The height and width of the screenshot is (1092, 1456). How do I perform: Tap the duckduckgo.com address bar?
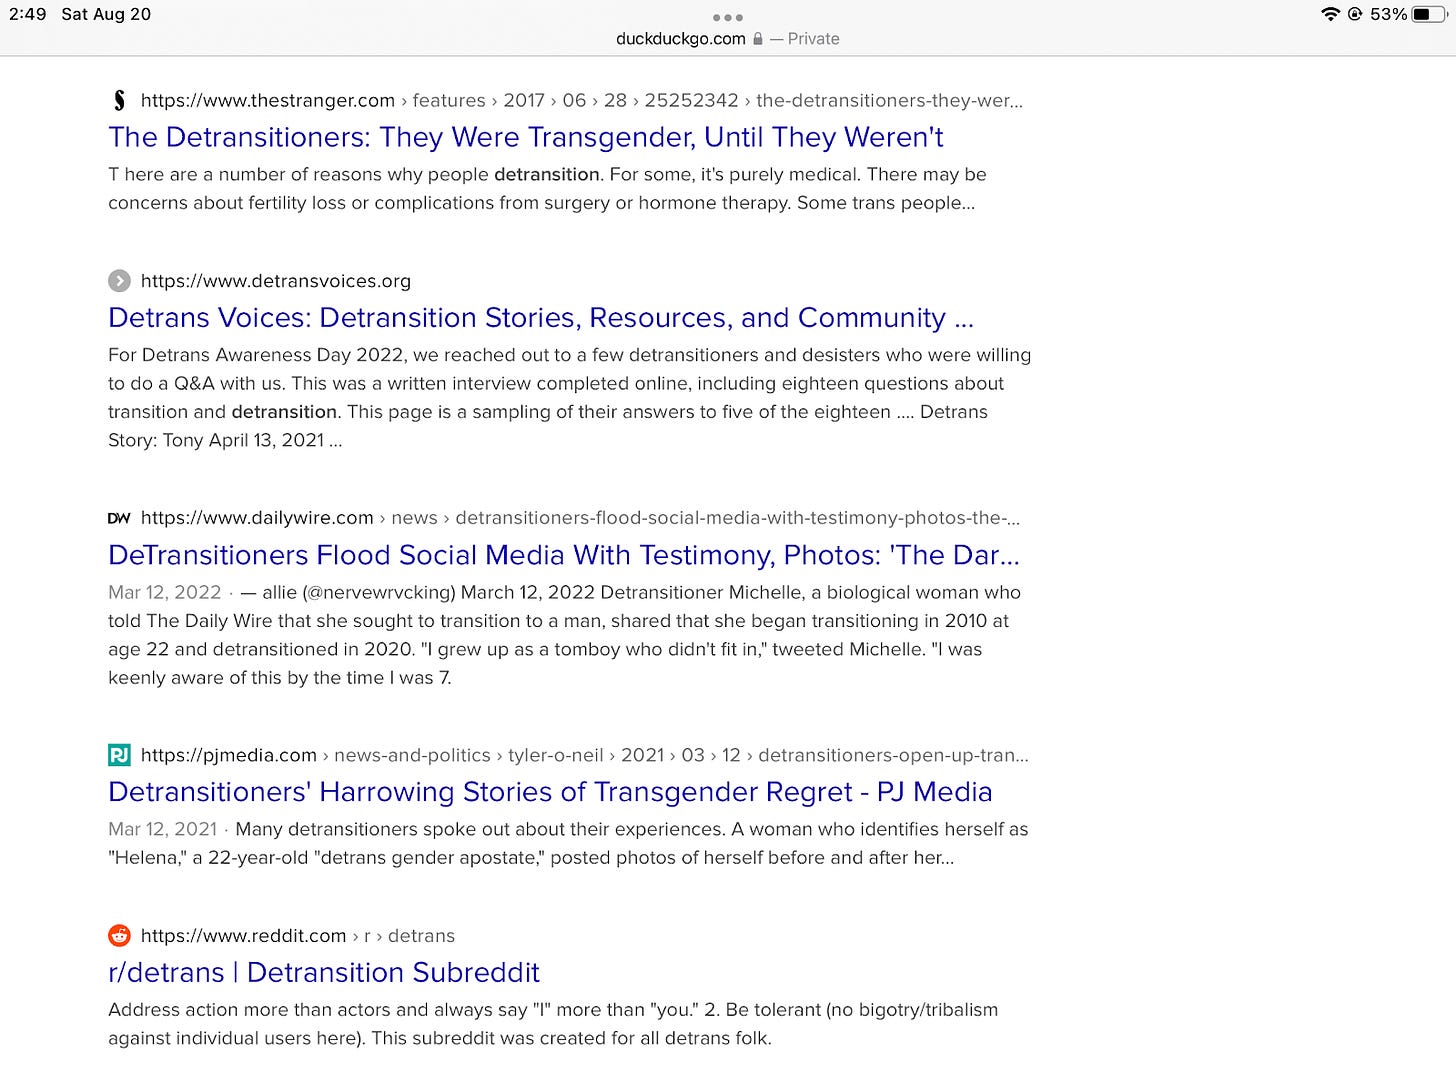[x=728, y=38]
